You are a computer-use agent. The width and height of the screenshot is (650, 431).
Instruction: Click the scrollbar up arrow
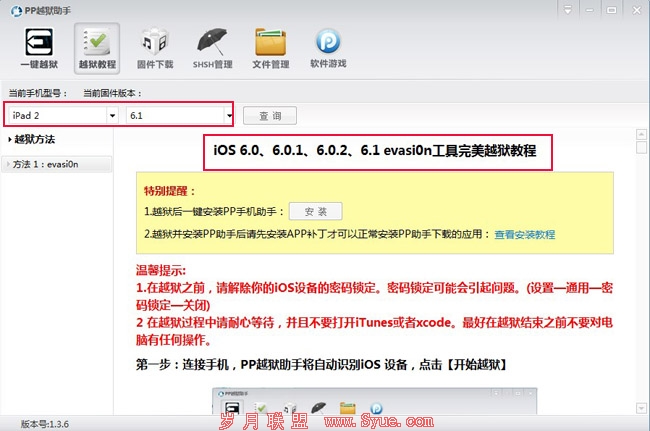pyautogui.click(x=641, y=134)
